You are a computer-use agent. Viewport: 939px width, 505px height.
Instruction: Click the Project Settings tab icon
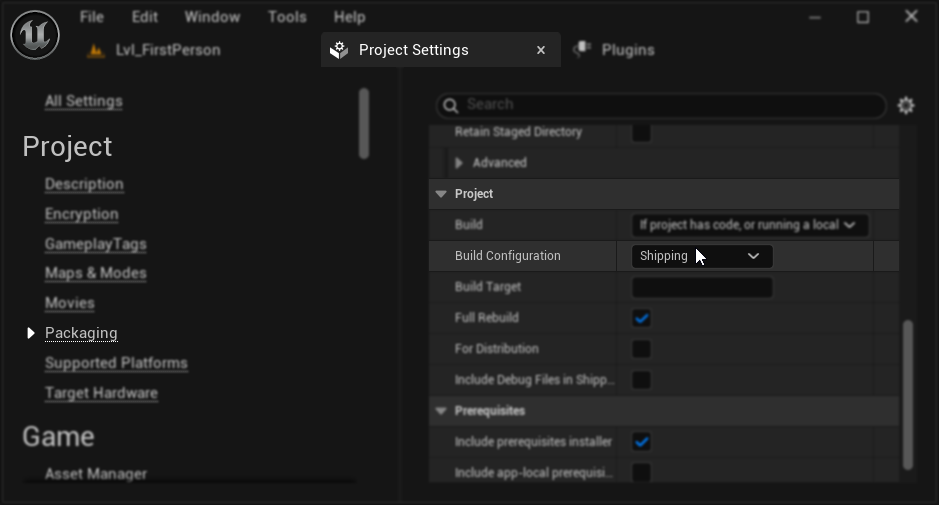(x=340, y=50)
